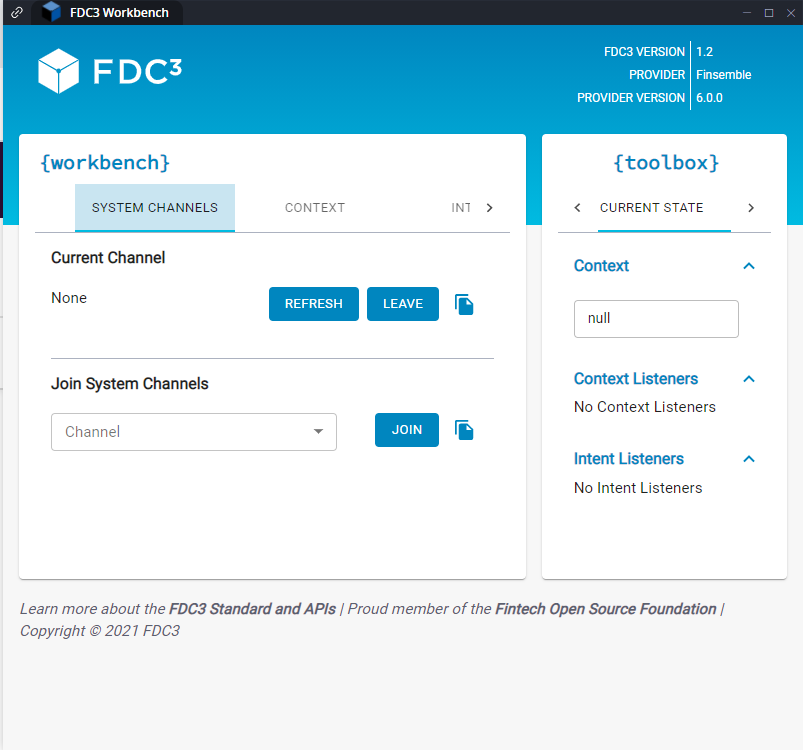Screen dimensions: 803x750
Task: Join the selected system channel
Action: (407, 430)
